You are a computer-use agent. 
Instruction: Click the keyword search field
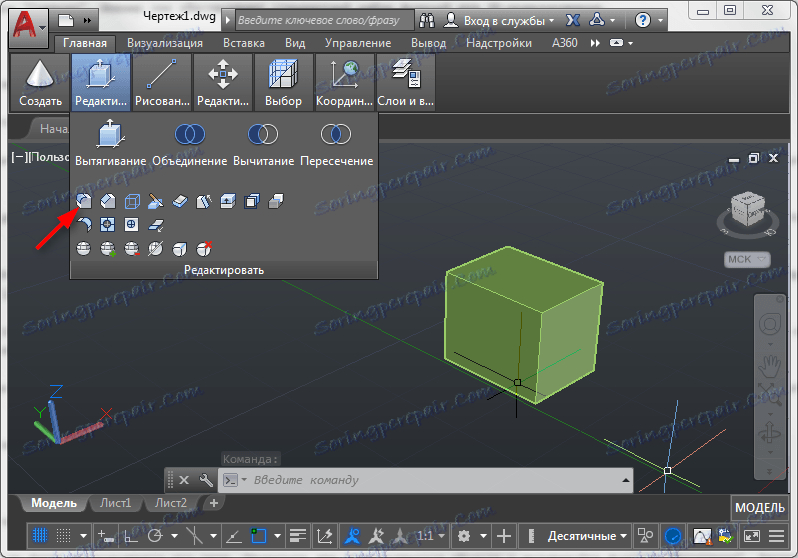point(324,20)
